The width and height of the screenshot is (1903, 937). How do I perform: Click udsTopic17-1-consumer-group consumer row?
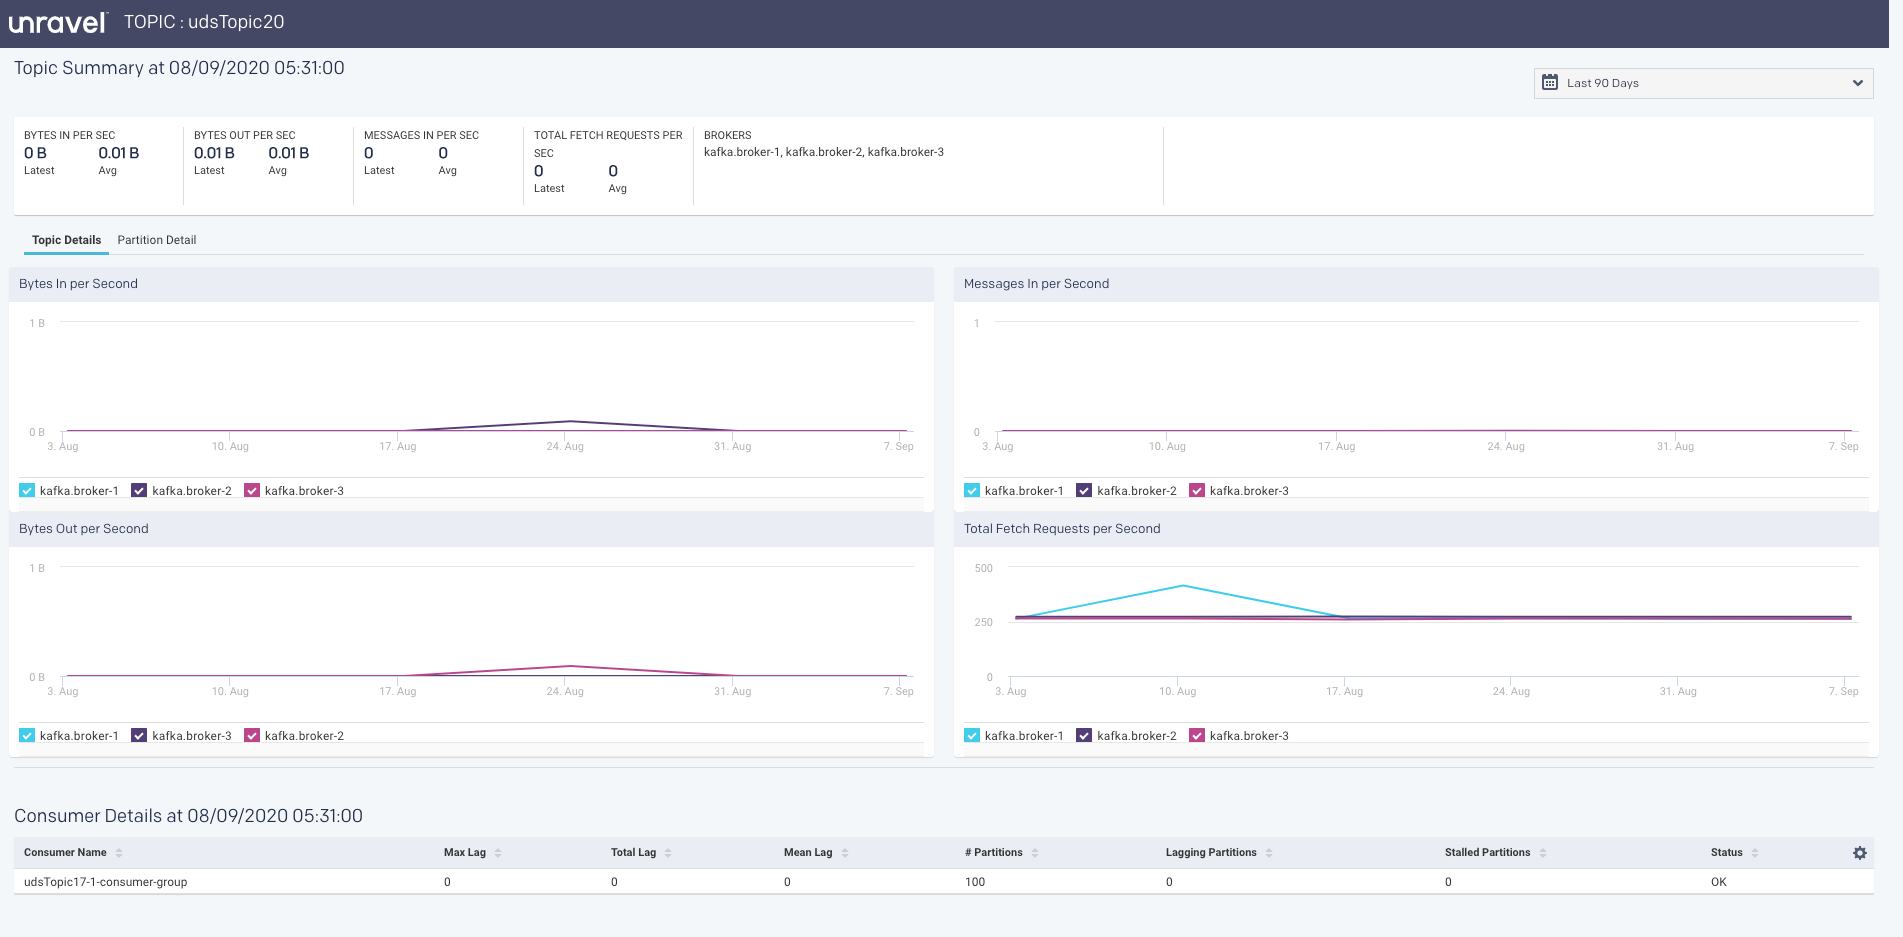click(x=943, y=882)
